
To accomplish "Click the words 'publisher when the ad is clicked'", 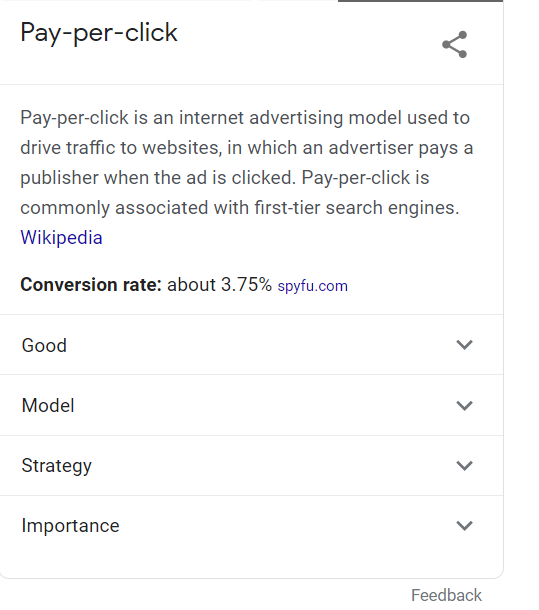I will click(x=158, y=177).
